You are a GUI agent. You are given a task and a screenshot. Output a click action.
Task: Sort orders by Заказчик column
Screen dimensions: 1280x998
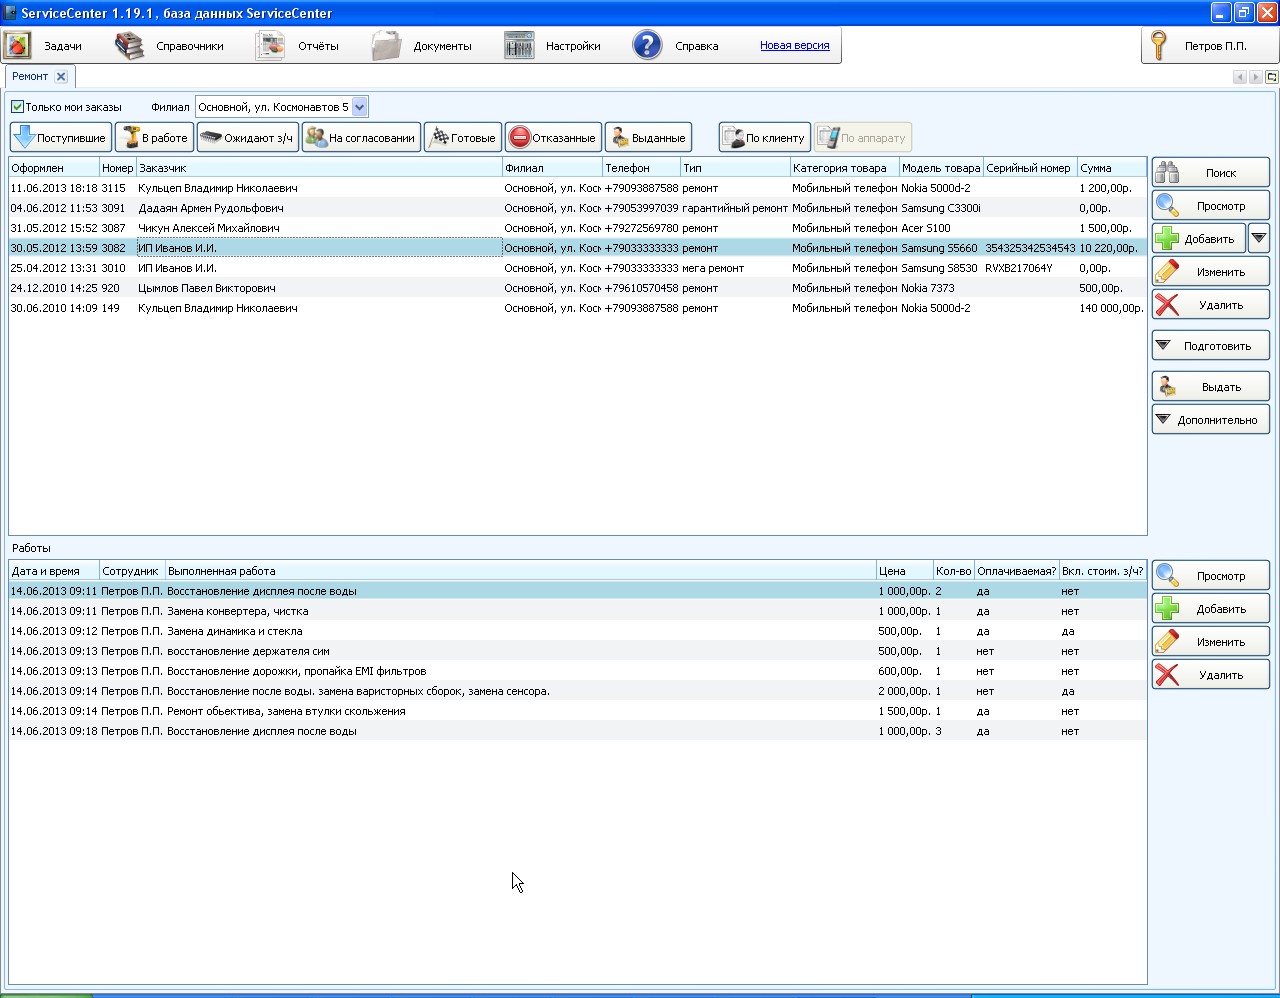(x=319, y=168)
